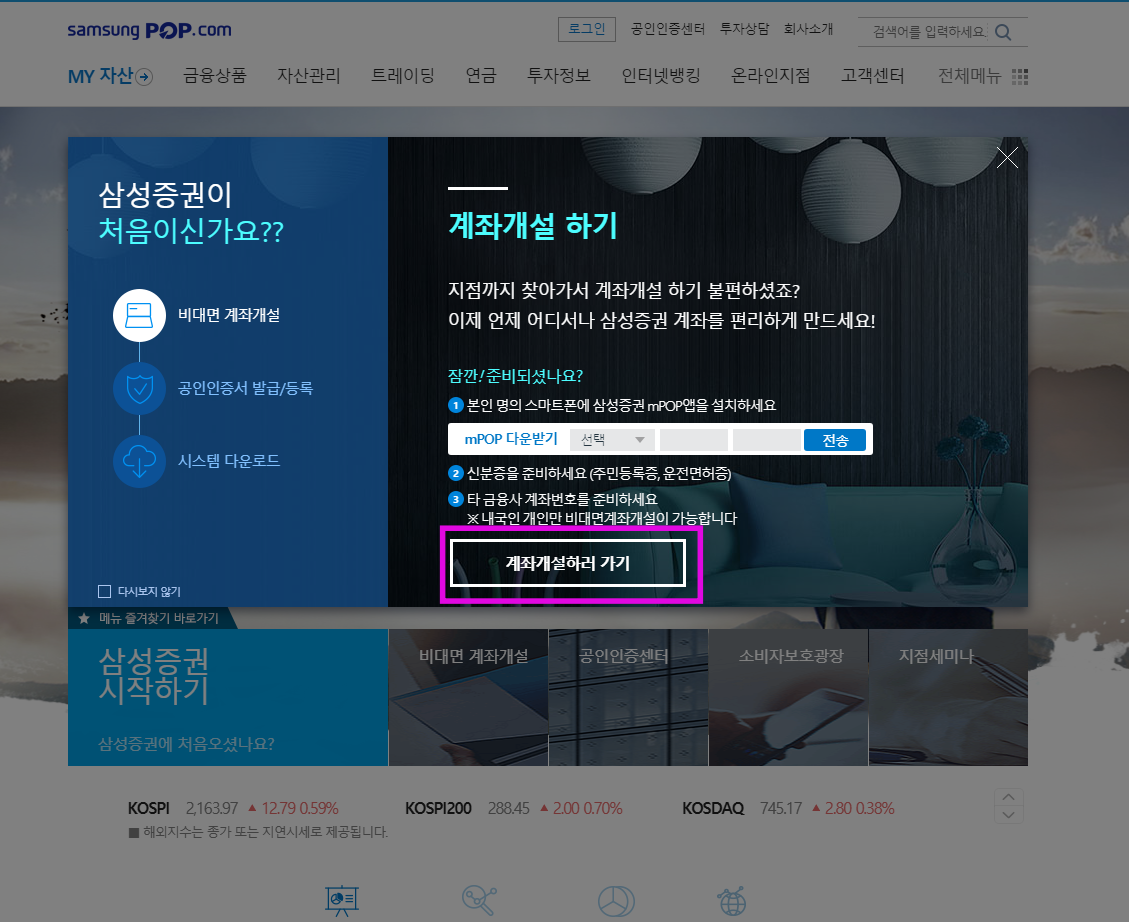Click the MY 자산 arrow icon

(145, 77)
